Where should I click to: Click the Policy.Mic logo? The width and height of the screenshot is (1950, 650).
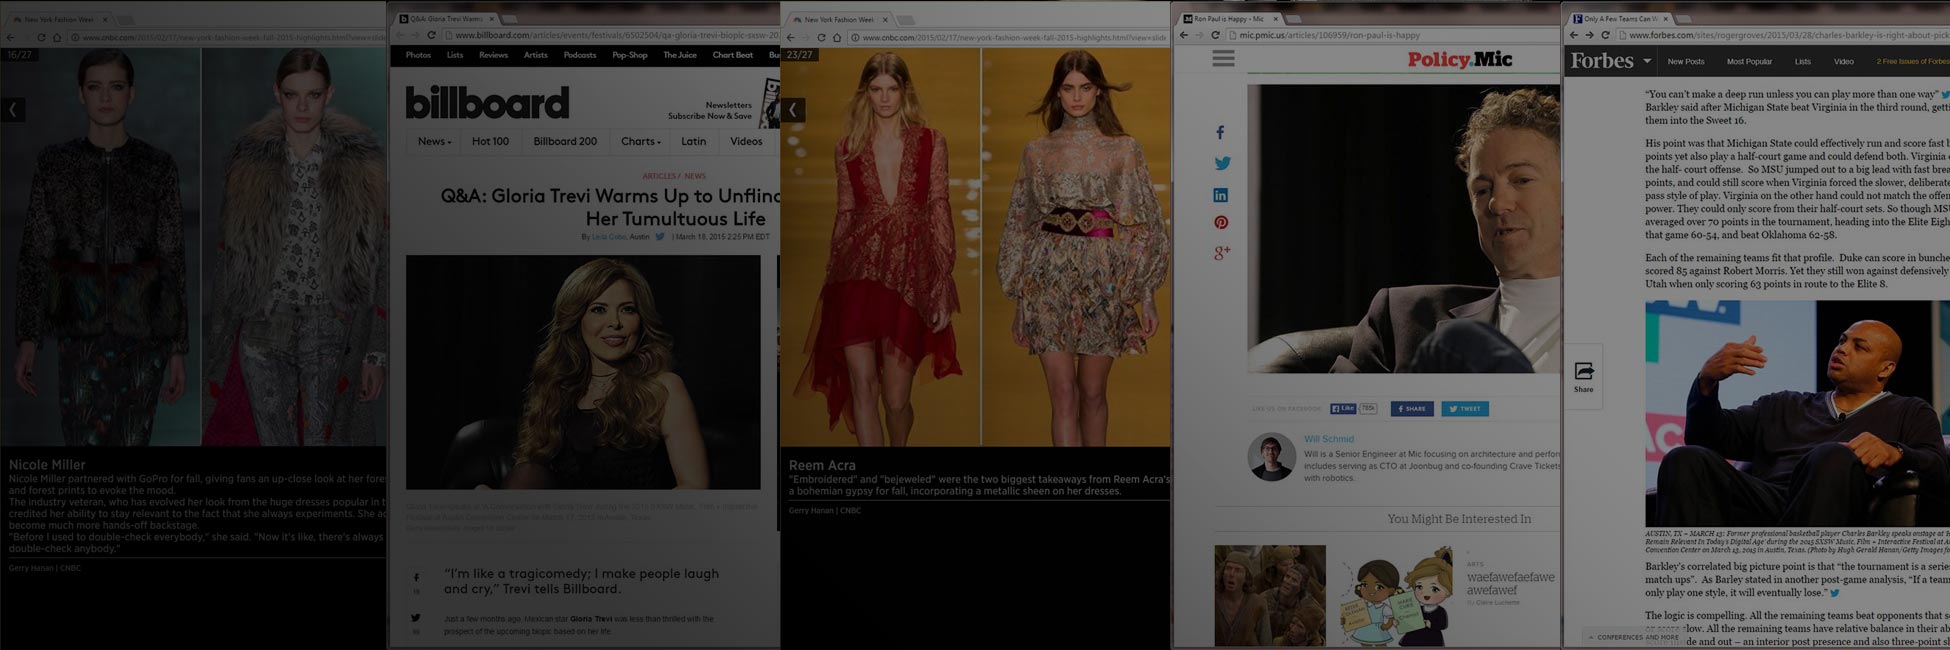1460,59
